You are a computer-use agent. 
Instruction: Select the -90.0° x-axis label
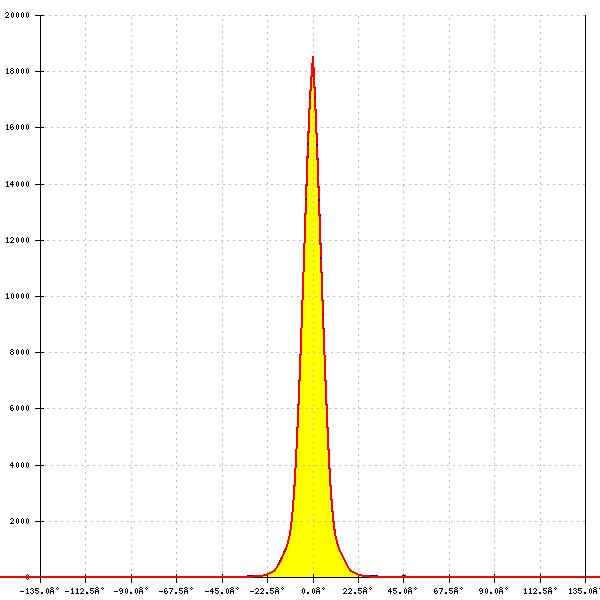pyautogui.click(x=130, y=591)
